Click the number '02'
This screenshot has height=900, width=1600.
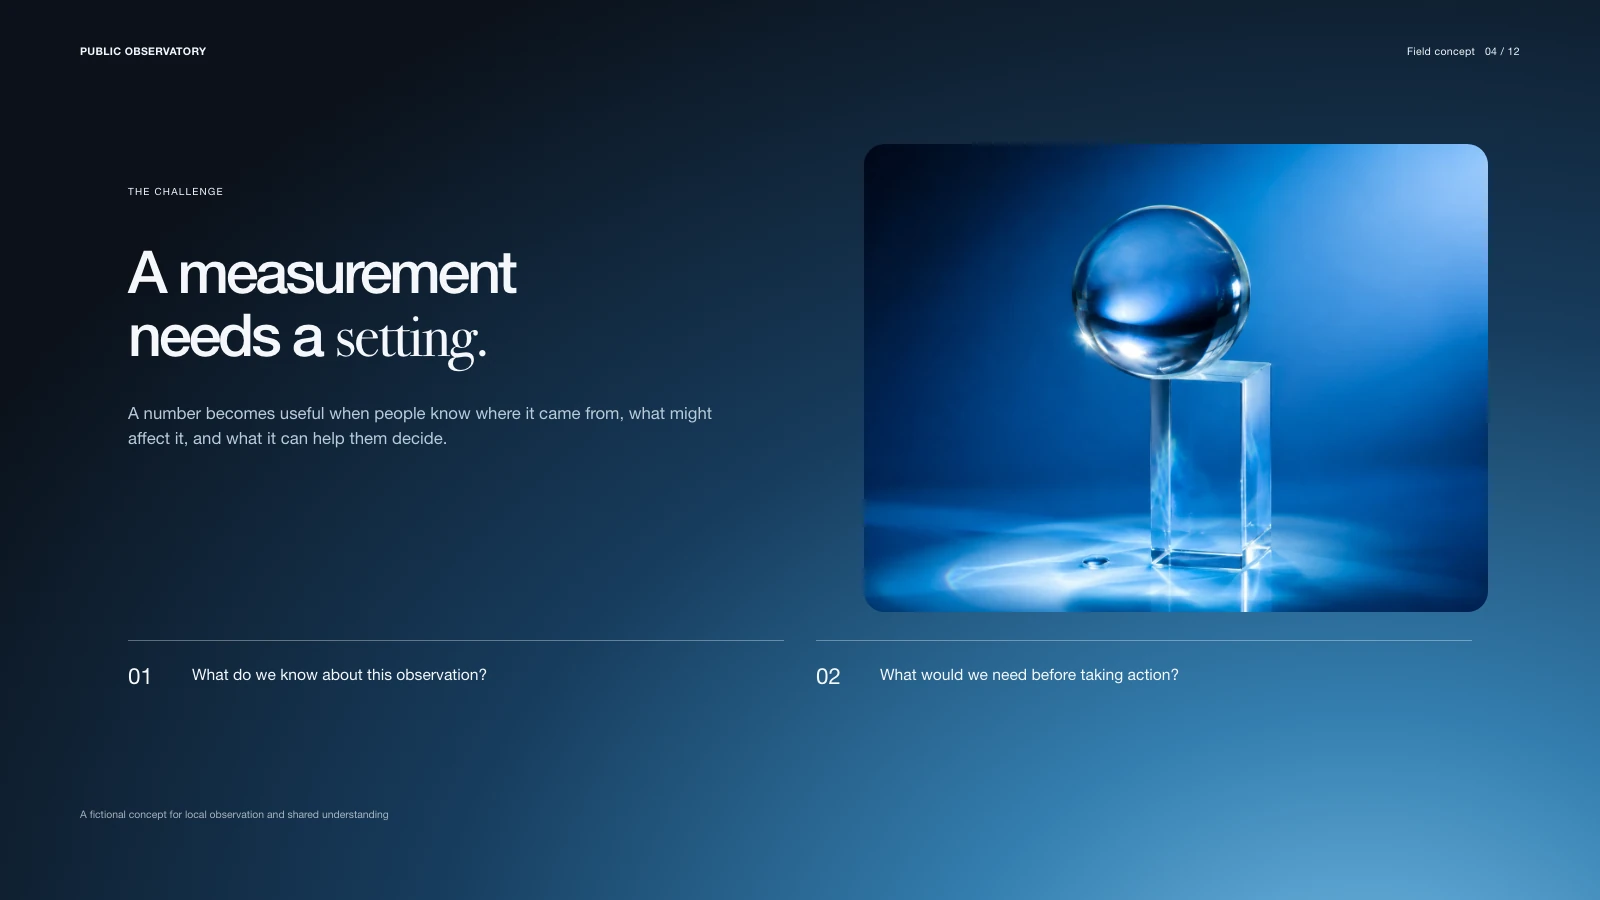tap(828, 676)
